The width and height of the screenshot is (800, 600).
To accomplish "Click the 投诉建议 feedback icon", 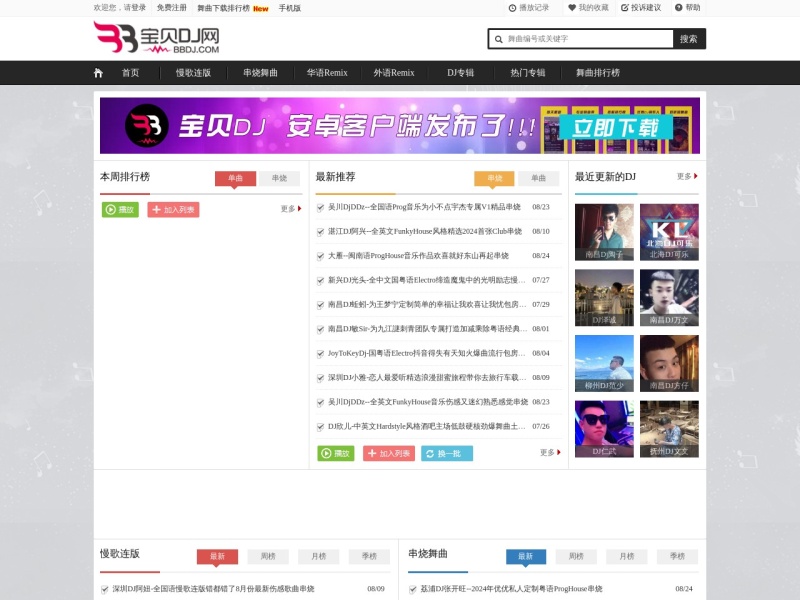I will point(624,9).
